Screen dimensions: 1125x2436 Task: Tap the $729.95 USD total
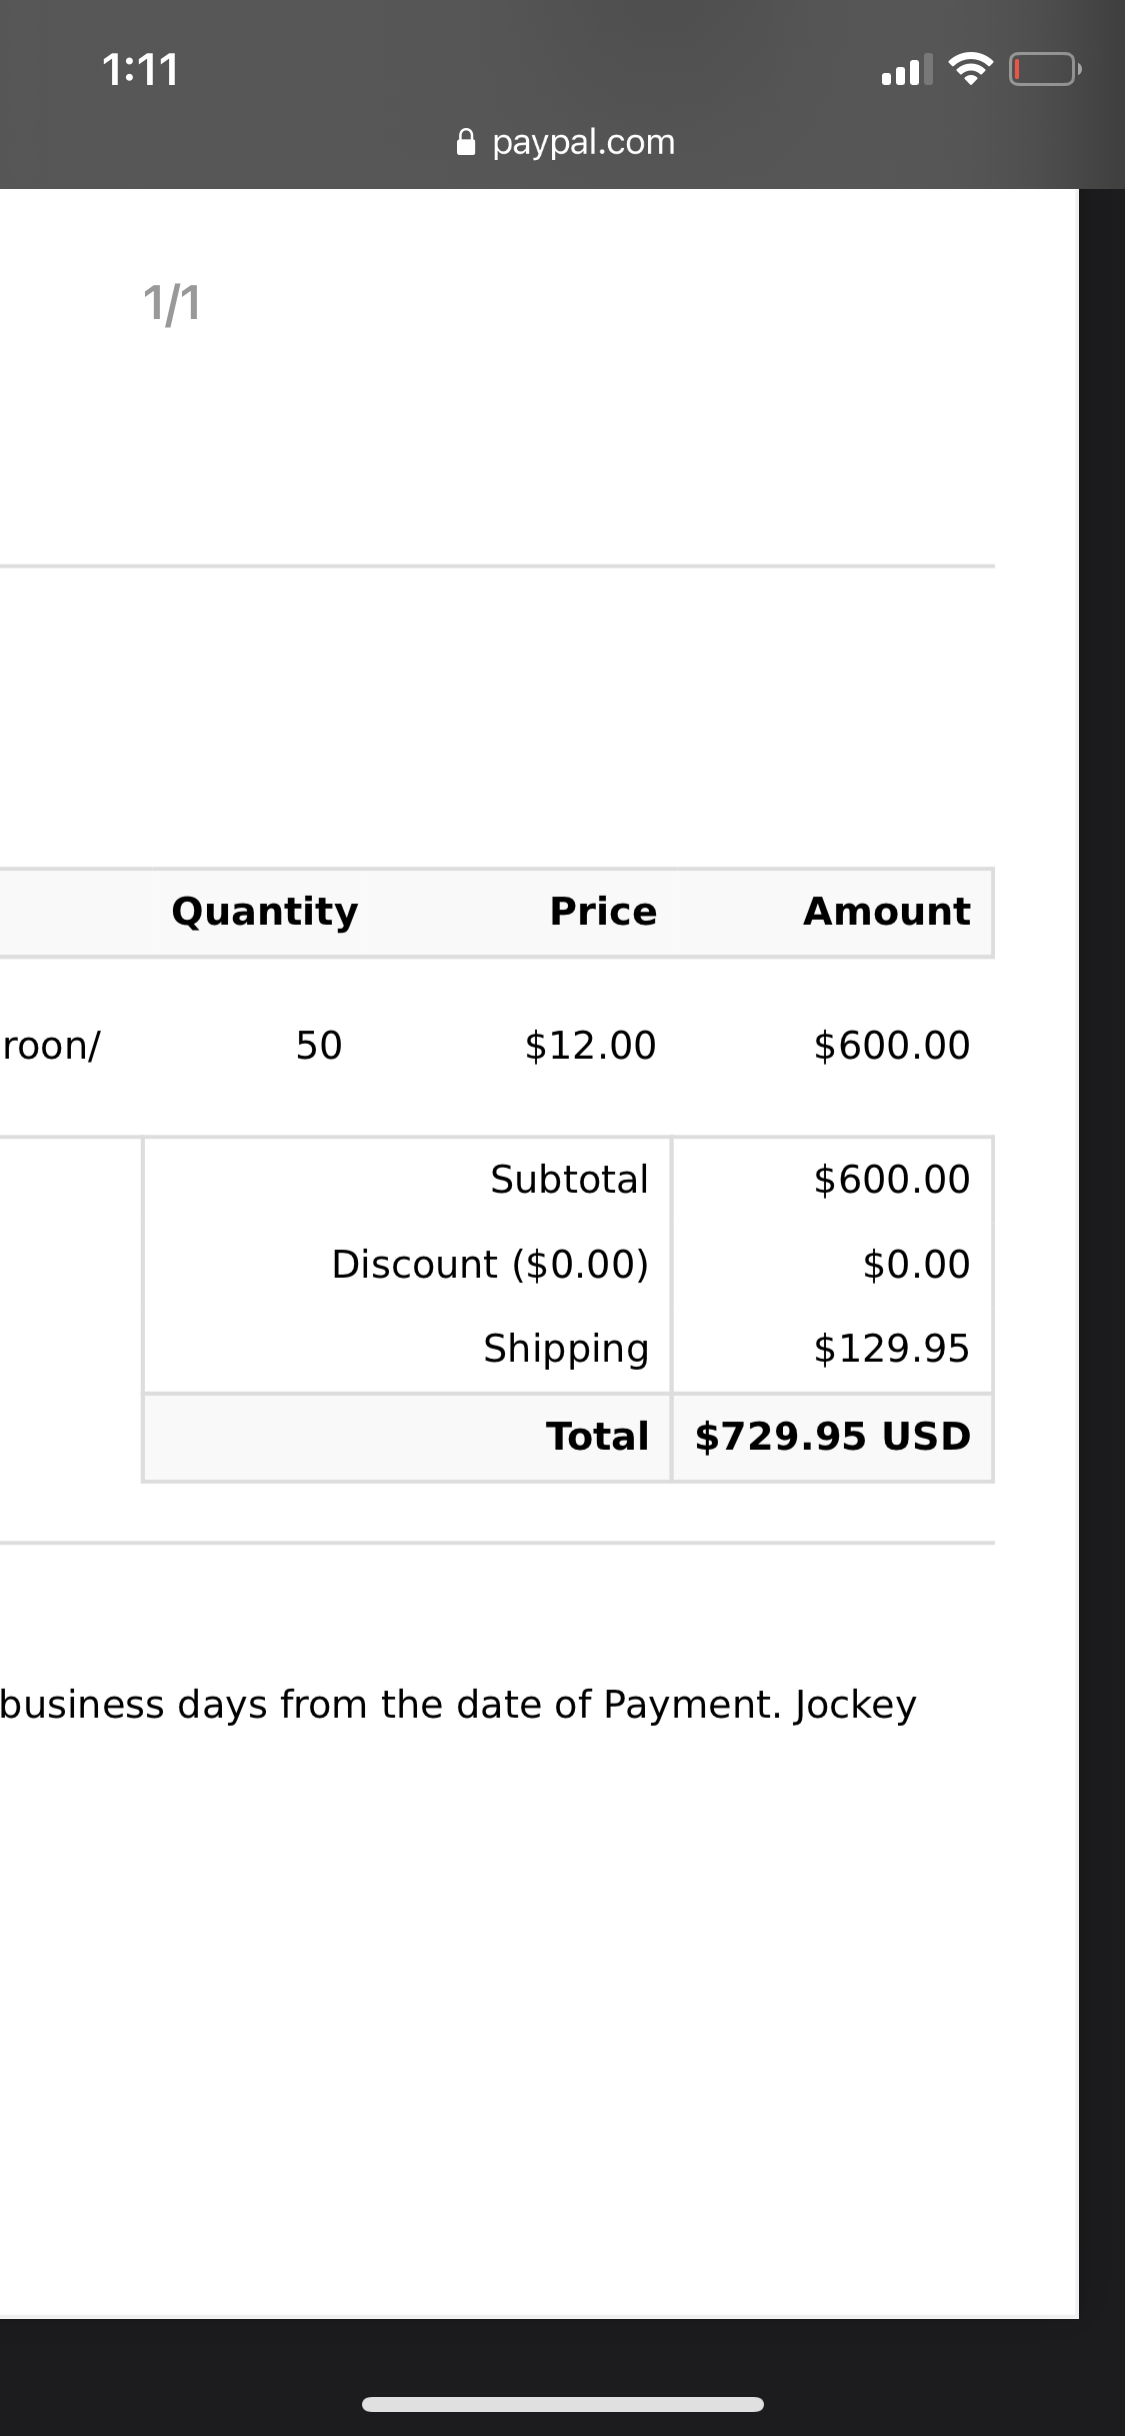pyautogui.click(x=833, y=1437)
